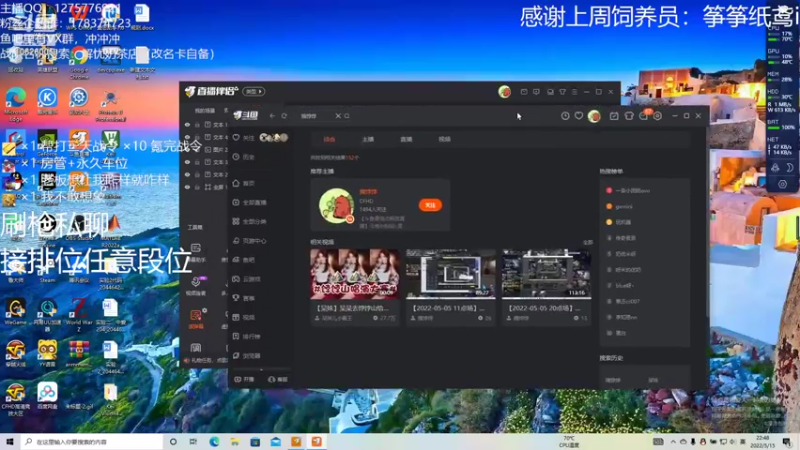The image size is (800, 450).
Task: Open File Explorer from the taskbar
Action: click(235, 442)
